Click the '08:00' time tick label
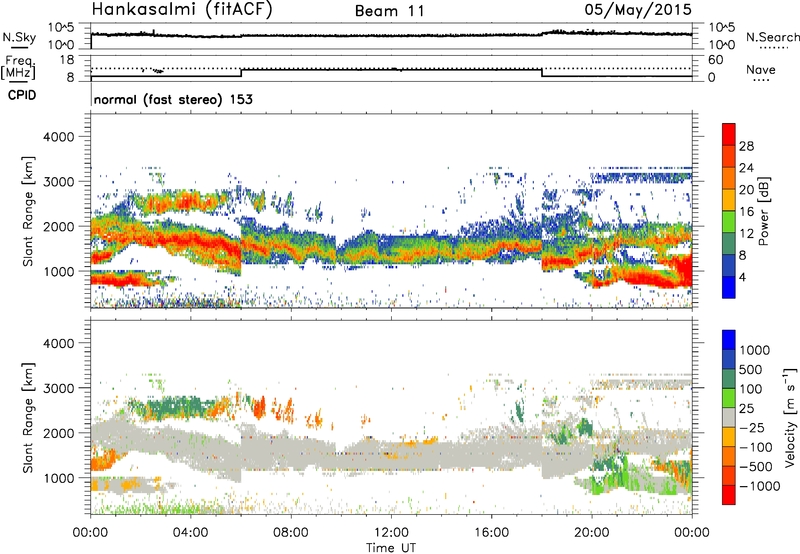This screenshot has height=554, width=800. (291, 533)
